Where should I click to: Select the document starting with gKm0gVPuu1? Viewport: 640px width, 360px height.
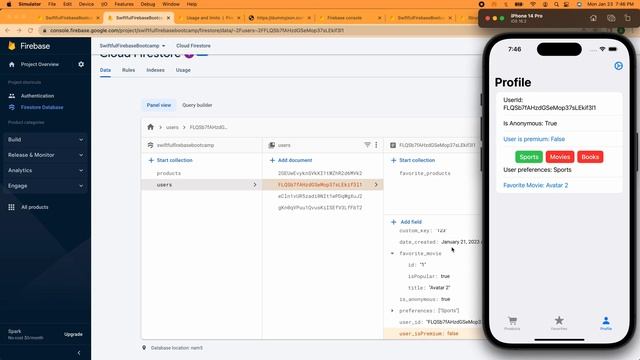pos(320,208)
